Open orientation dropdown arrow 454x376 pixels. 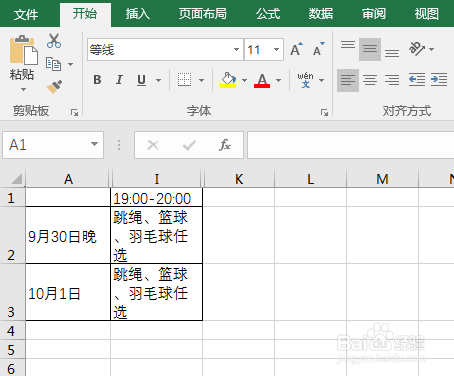(432, 49)
